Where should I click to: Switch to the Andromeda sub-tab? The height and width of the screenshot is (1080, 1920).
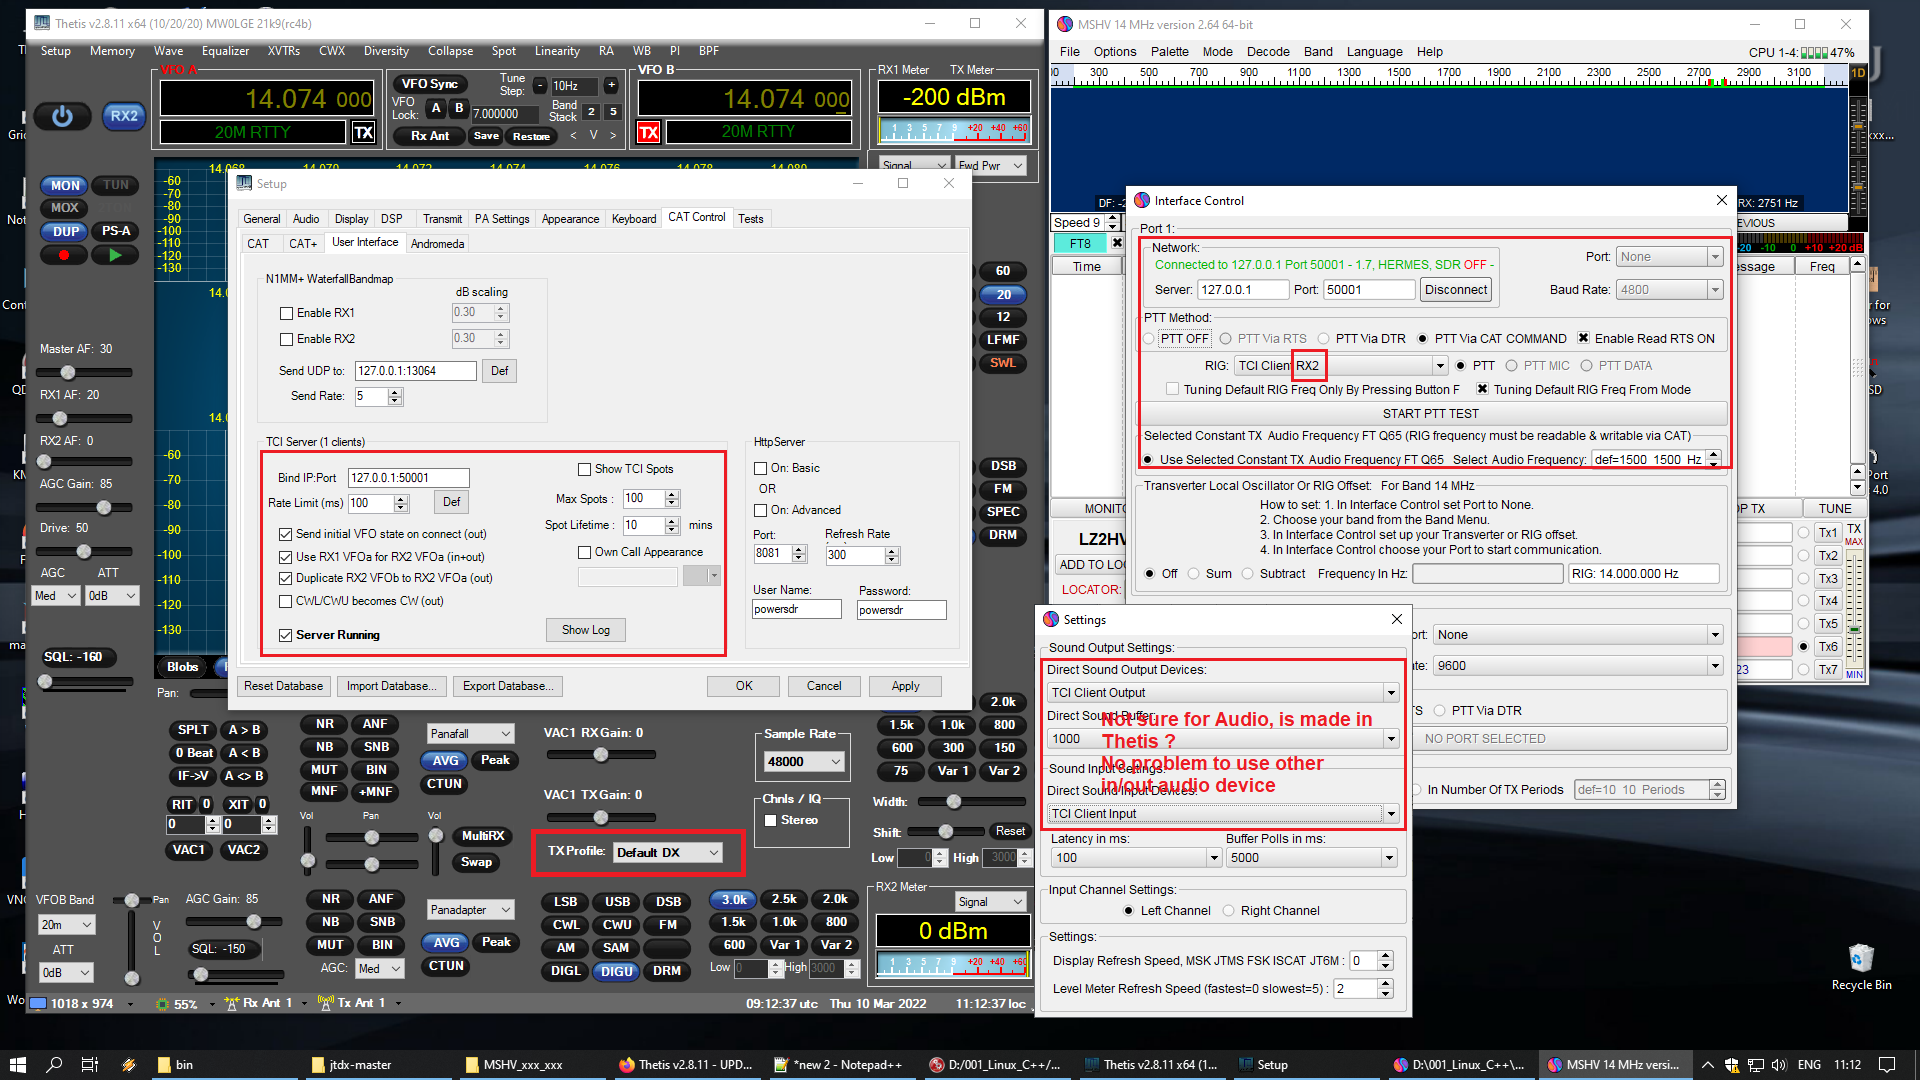[437, 244]
